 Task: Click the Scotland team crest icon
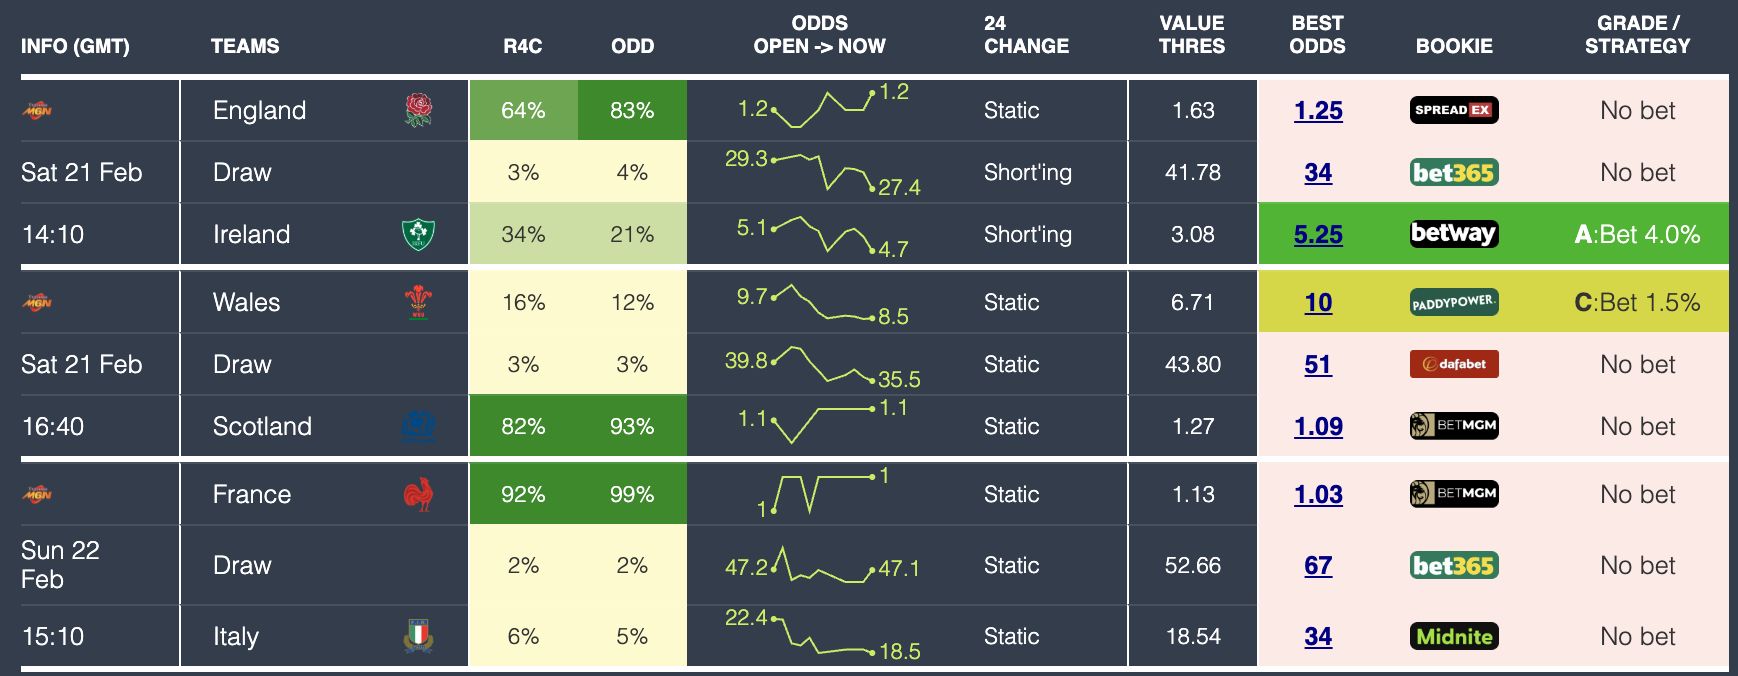(x=418, y=426)
